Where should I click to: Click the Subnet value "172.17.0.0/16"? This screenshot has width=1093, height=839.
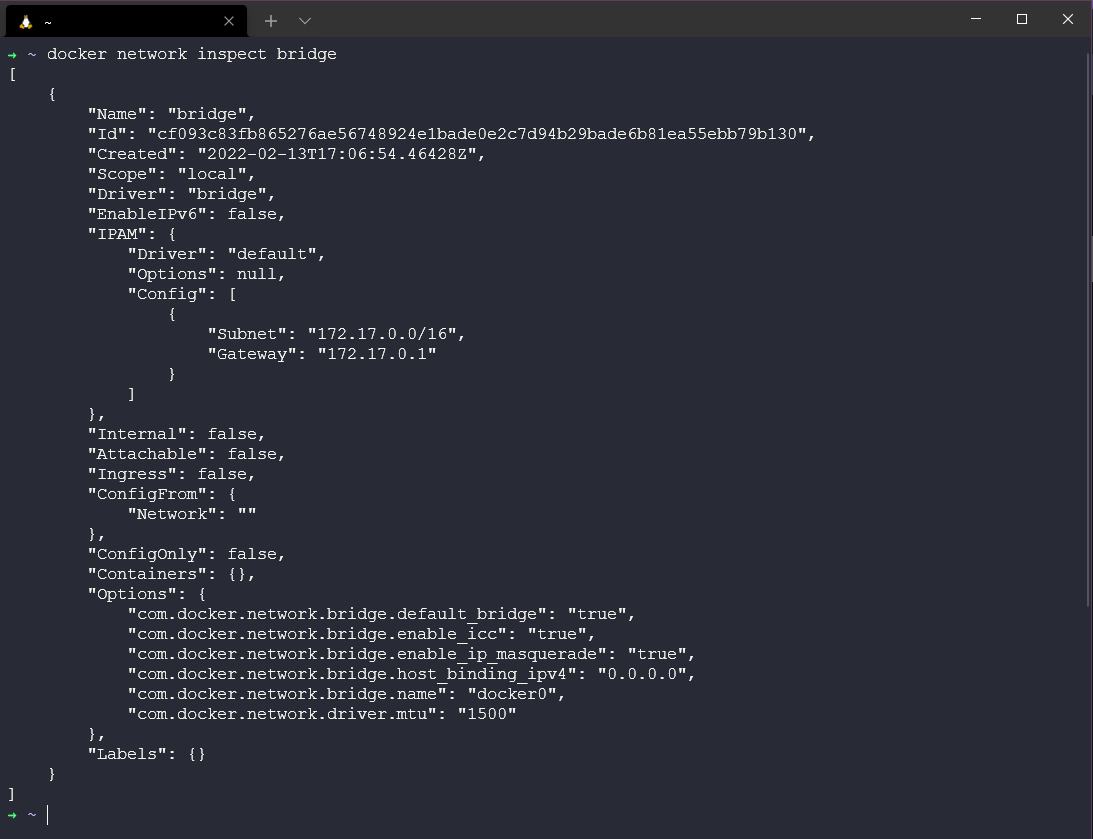click(386, 334)
